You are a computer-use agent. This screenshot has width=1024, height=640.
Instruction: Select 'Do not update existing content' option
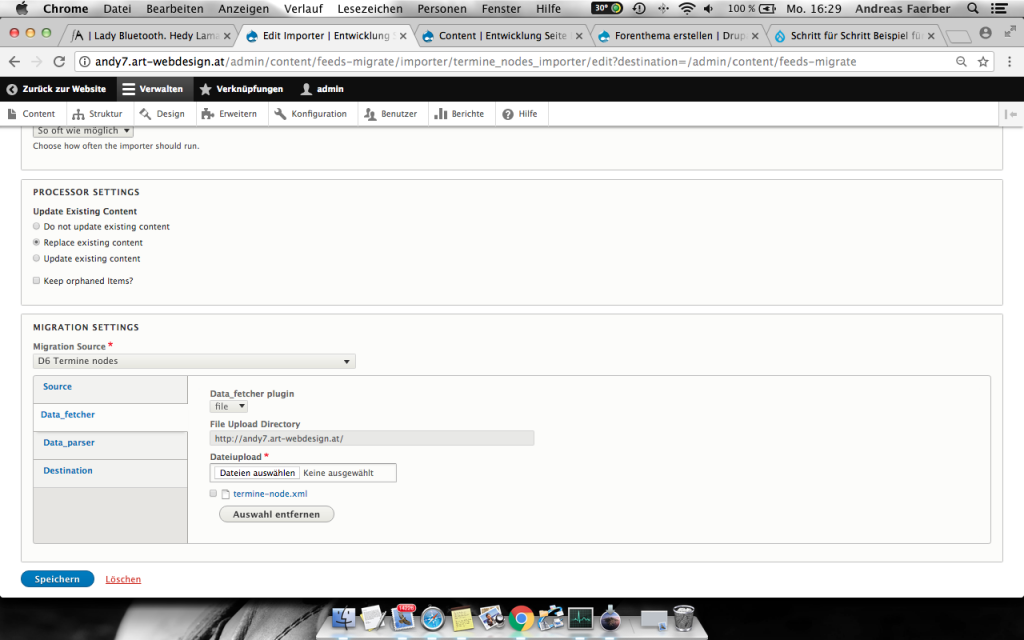pos(37,227)
